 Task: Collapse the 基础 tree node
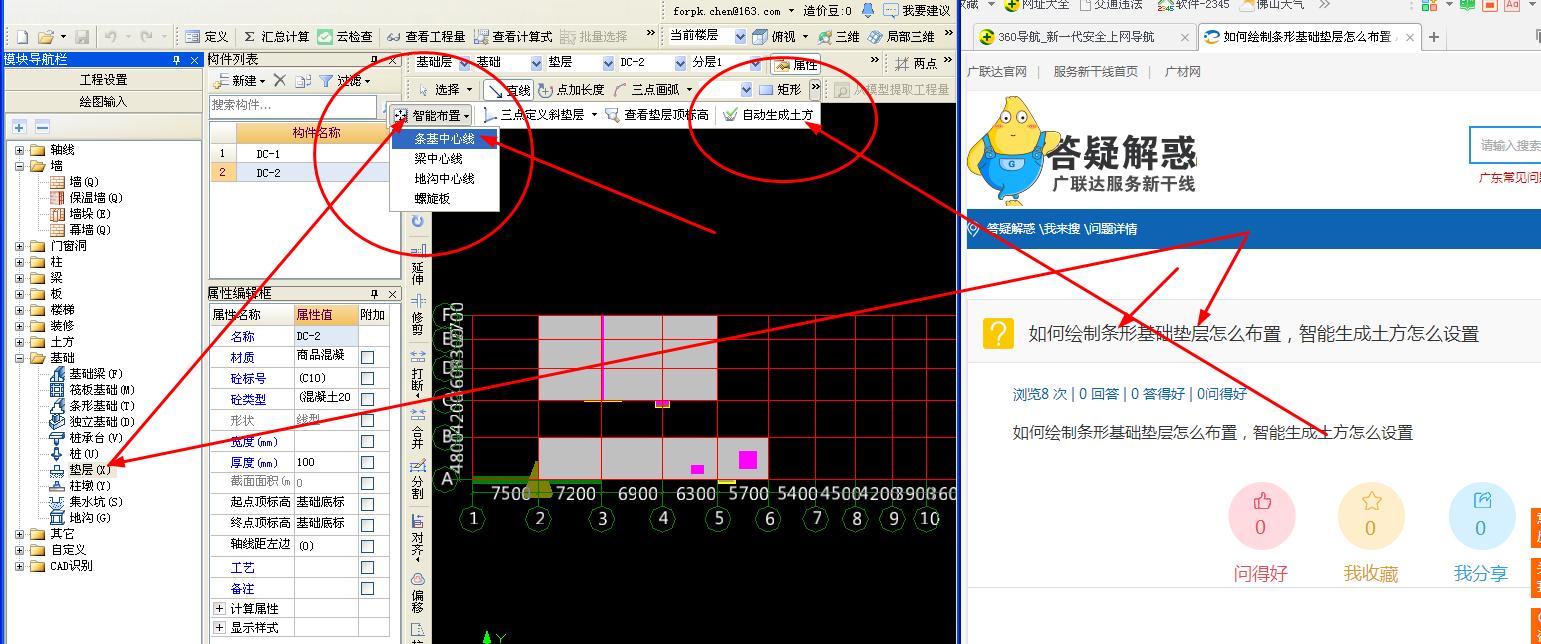click(x=20, y=358)
